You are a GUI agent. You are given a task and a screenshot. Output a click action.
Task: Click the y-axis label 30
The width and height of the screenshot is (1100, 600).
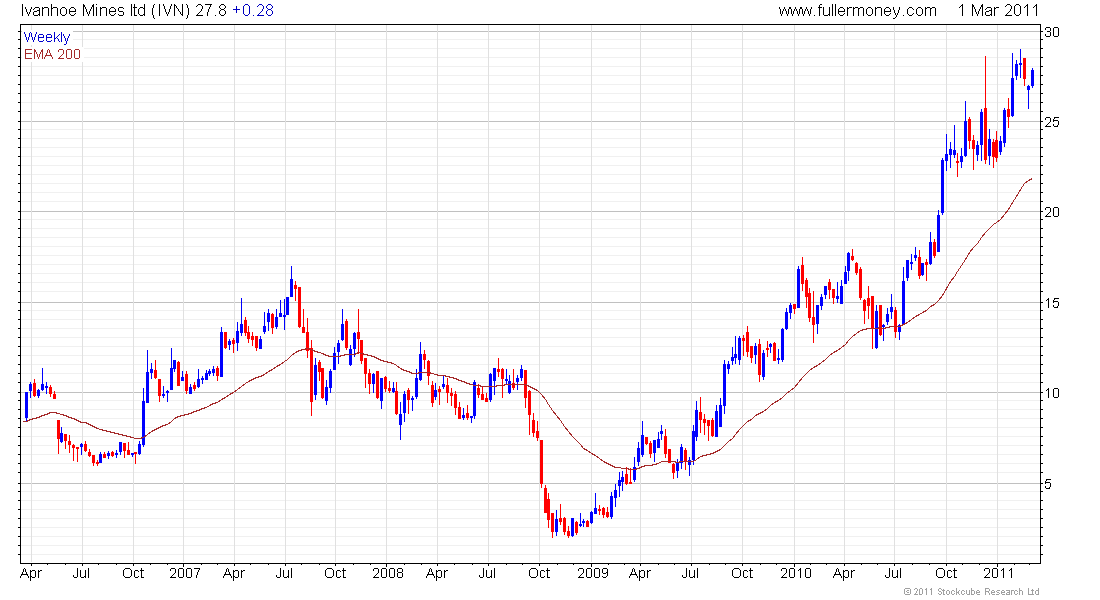coord(1052,32)
